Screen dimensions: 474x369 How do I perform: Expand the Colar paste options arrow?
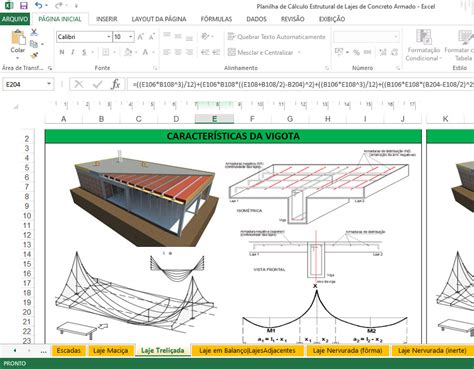point(18,58)
